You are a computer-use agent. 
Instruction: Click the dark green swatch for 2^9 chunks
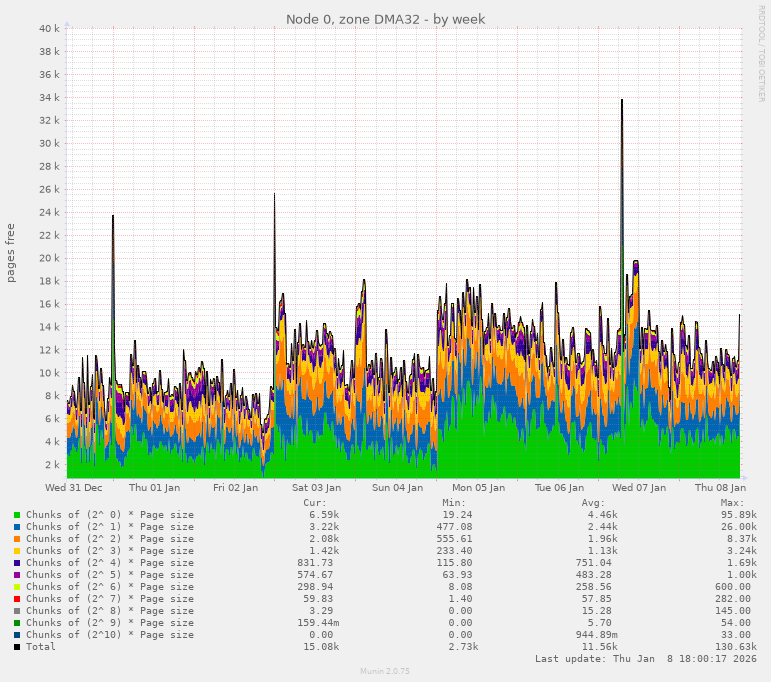point(17,623)
